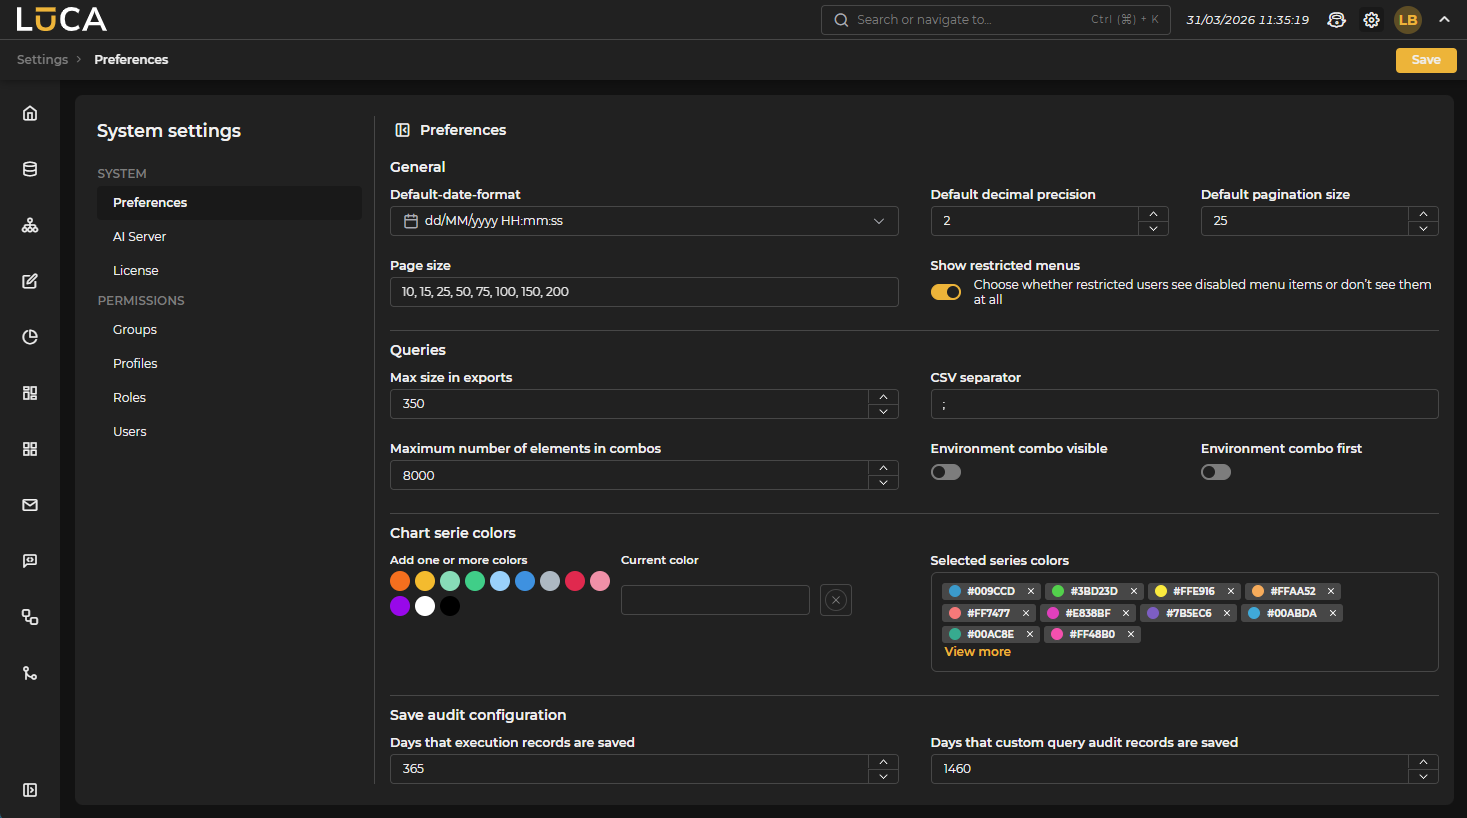The width and height of the screenshot is (1467, 818).
Task: Enable the Environment combo visible toggle
Action: click(x=945, y=471)
